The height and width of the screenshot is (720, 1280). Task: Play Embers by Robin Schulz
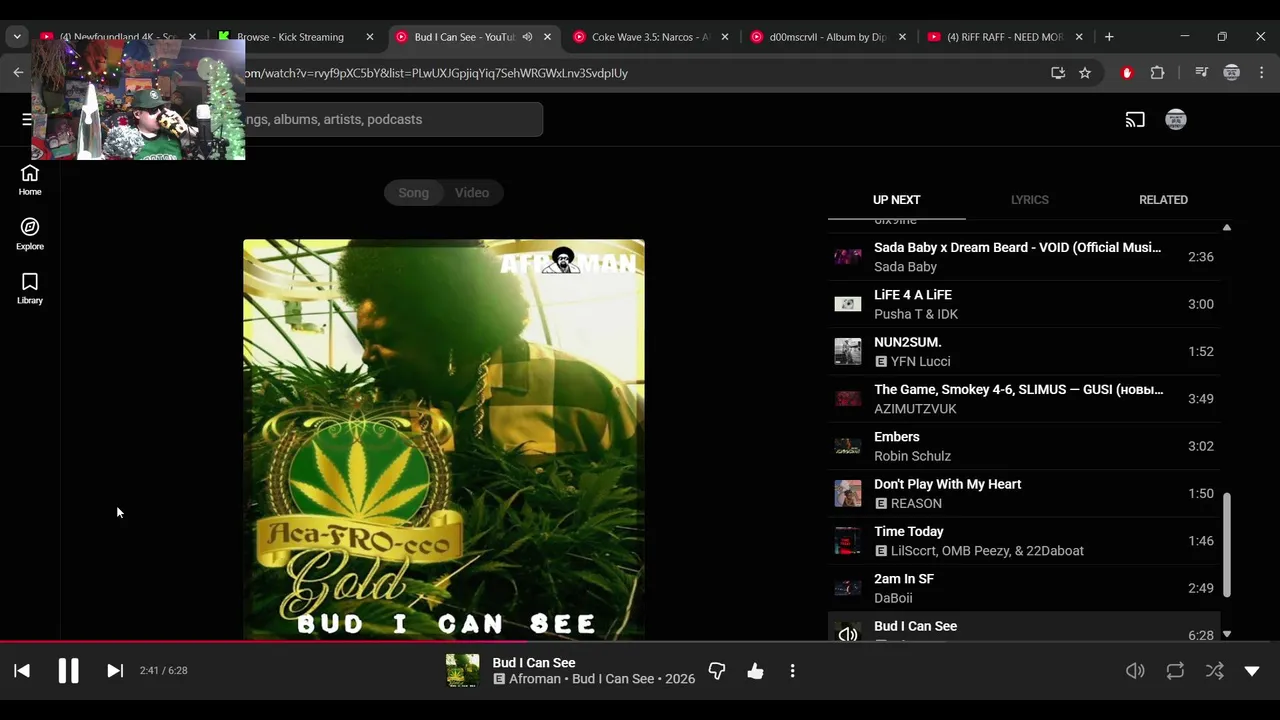[x=1024, y=446]
